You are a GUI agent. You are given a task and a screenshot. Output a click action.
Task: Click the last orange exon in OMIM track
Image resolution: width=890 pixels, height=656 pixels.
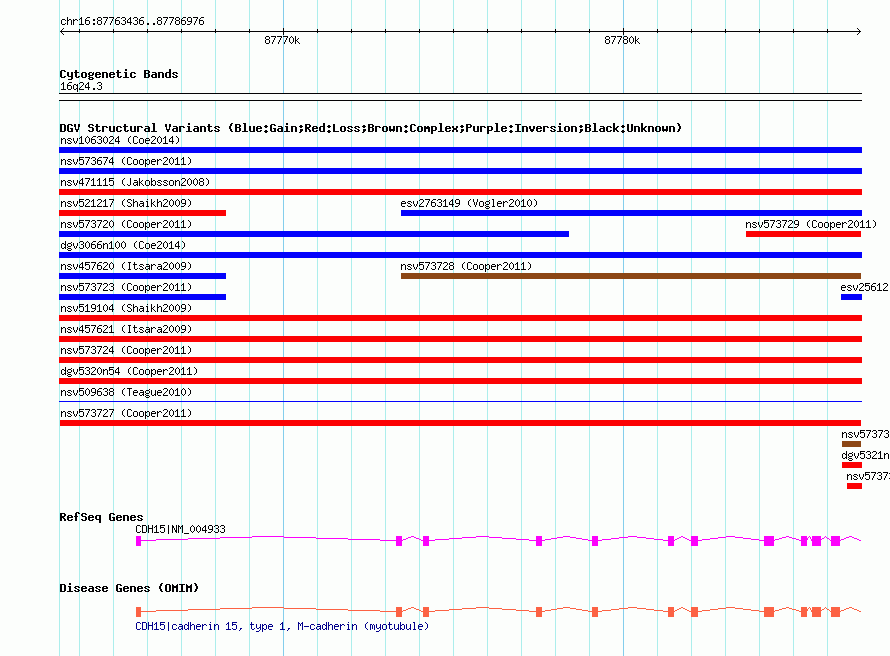tap(835, 612)
